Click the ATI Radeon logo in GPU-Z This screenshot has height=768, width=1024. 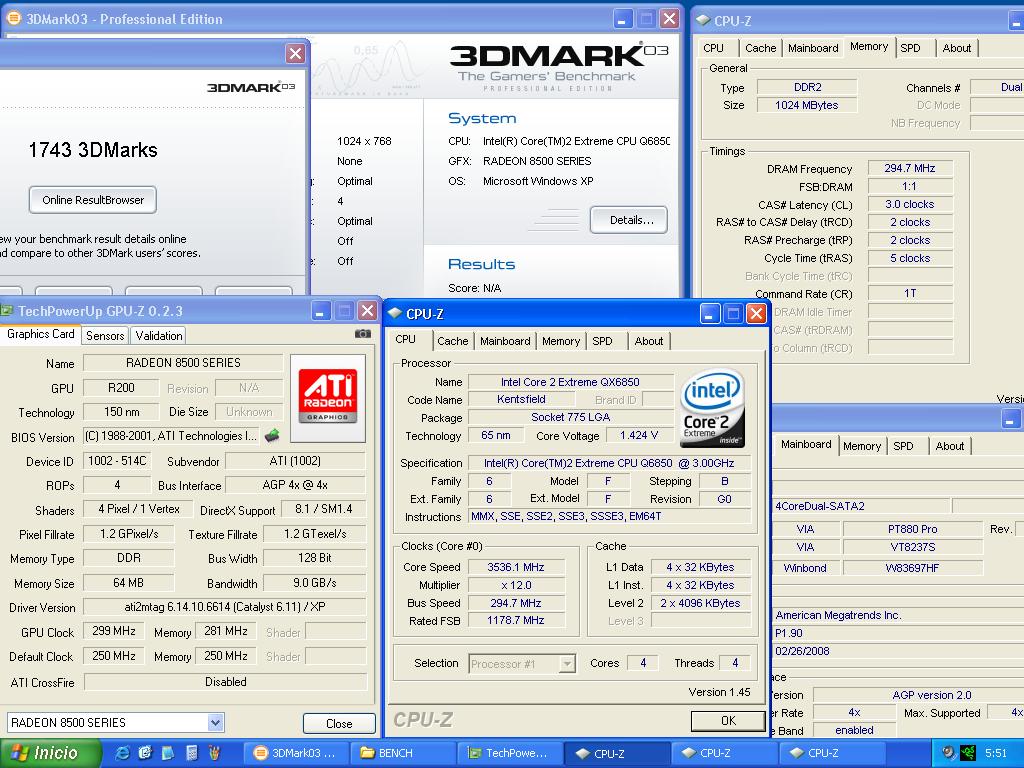click(328, 398)
